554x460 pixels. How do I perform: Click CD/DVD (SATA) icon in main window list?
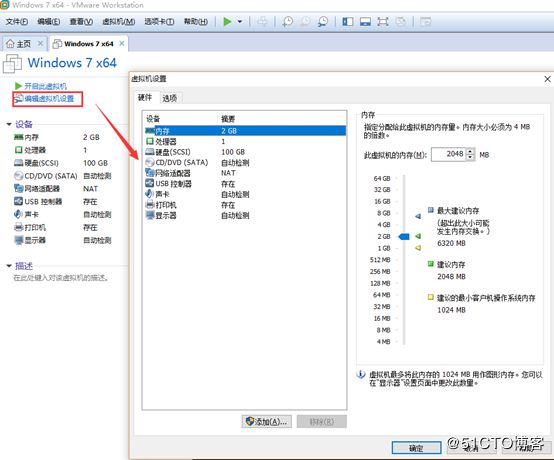[x=19, y=176]
